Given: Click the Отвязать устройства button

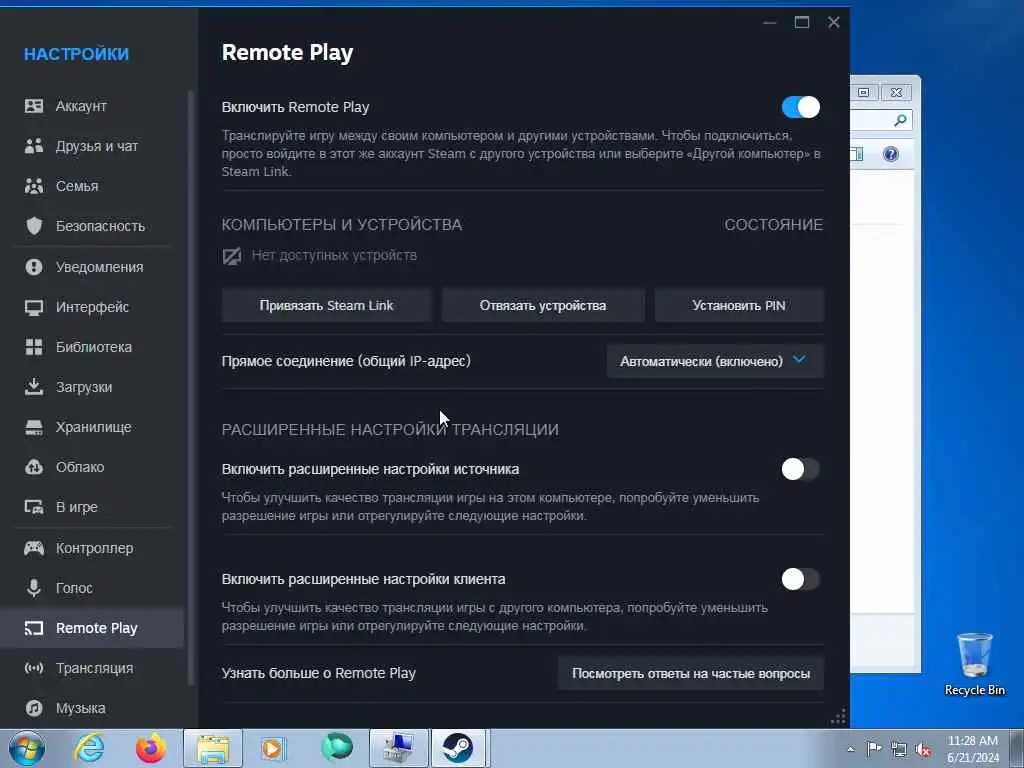Looking at the screenshot, I should pyautogui.click(x=543, y=306).
